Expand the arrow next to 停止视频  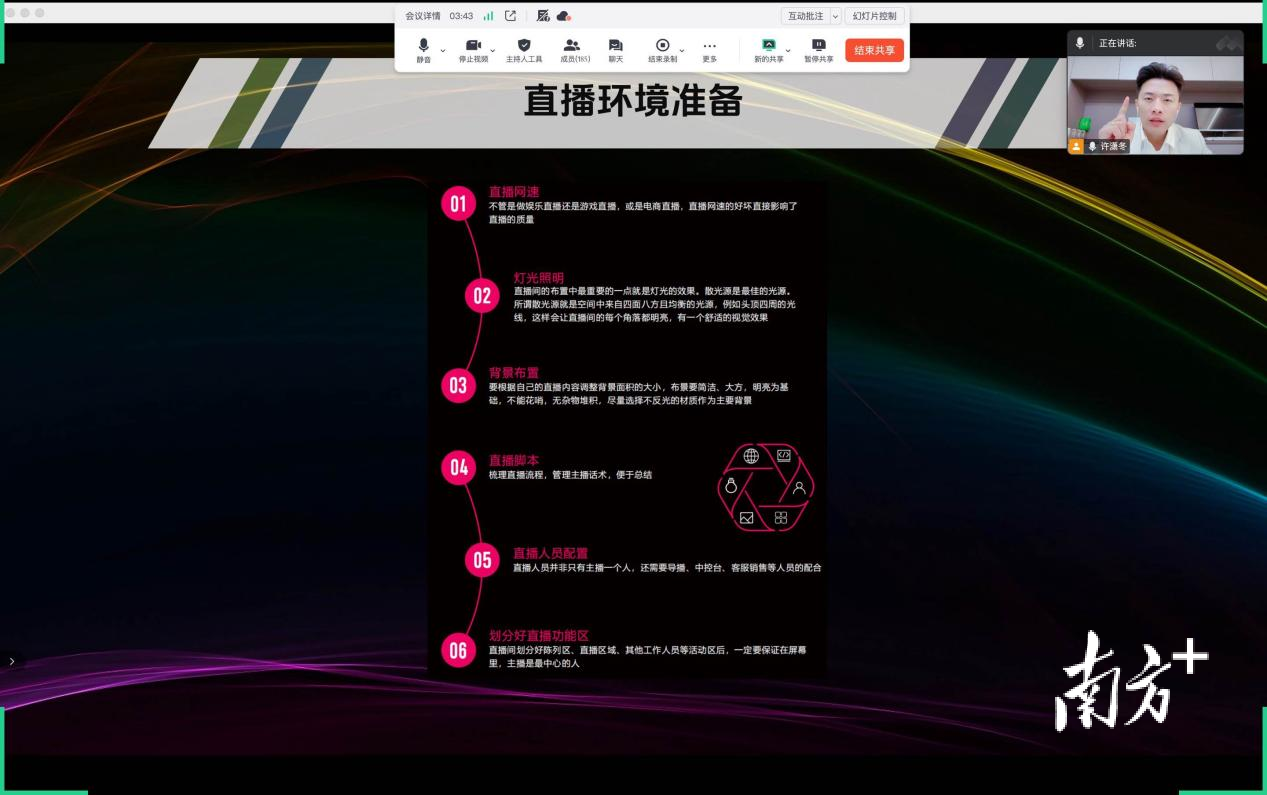(492, 50)
